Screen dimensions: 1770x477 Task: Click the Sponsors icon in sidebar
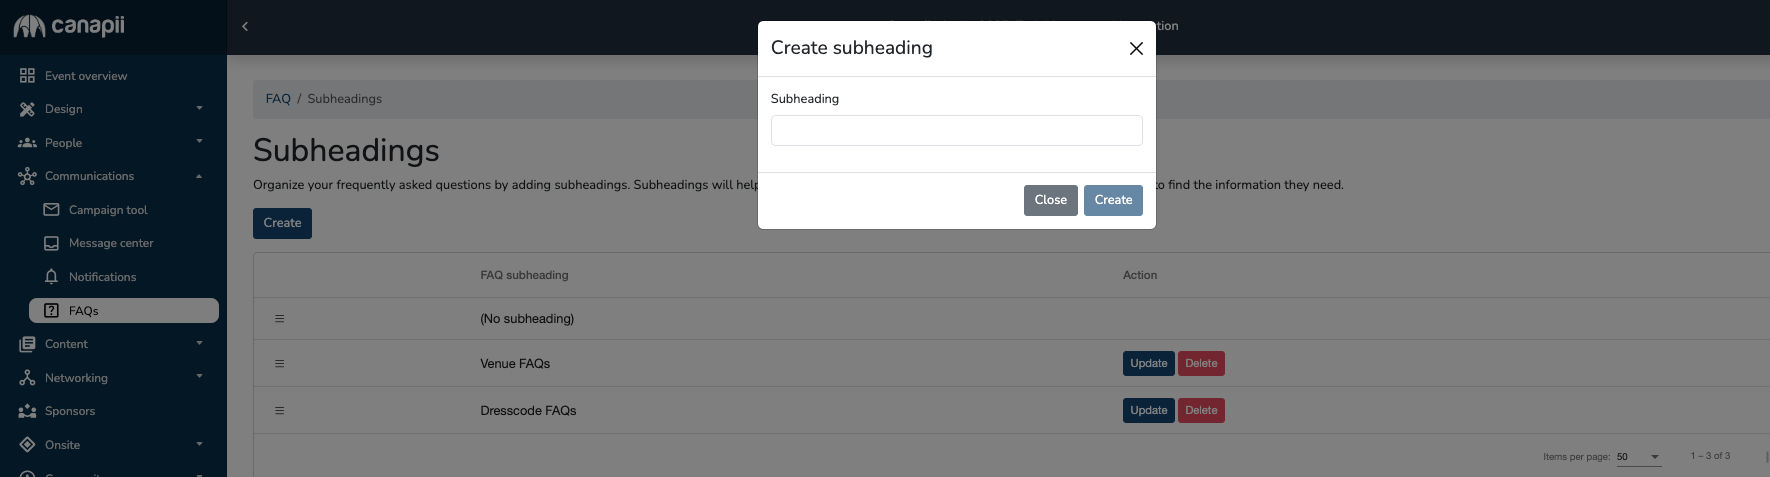click(27, 411)
